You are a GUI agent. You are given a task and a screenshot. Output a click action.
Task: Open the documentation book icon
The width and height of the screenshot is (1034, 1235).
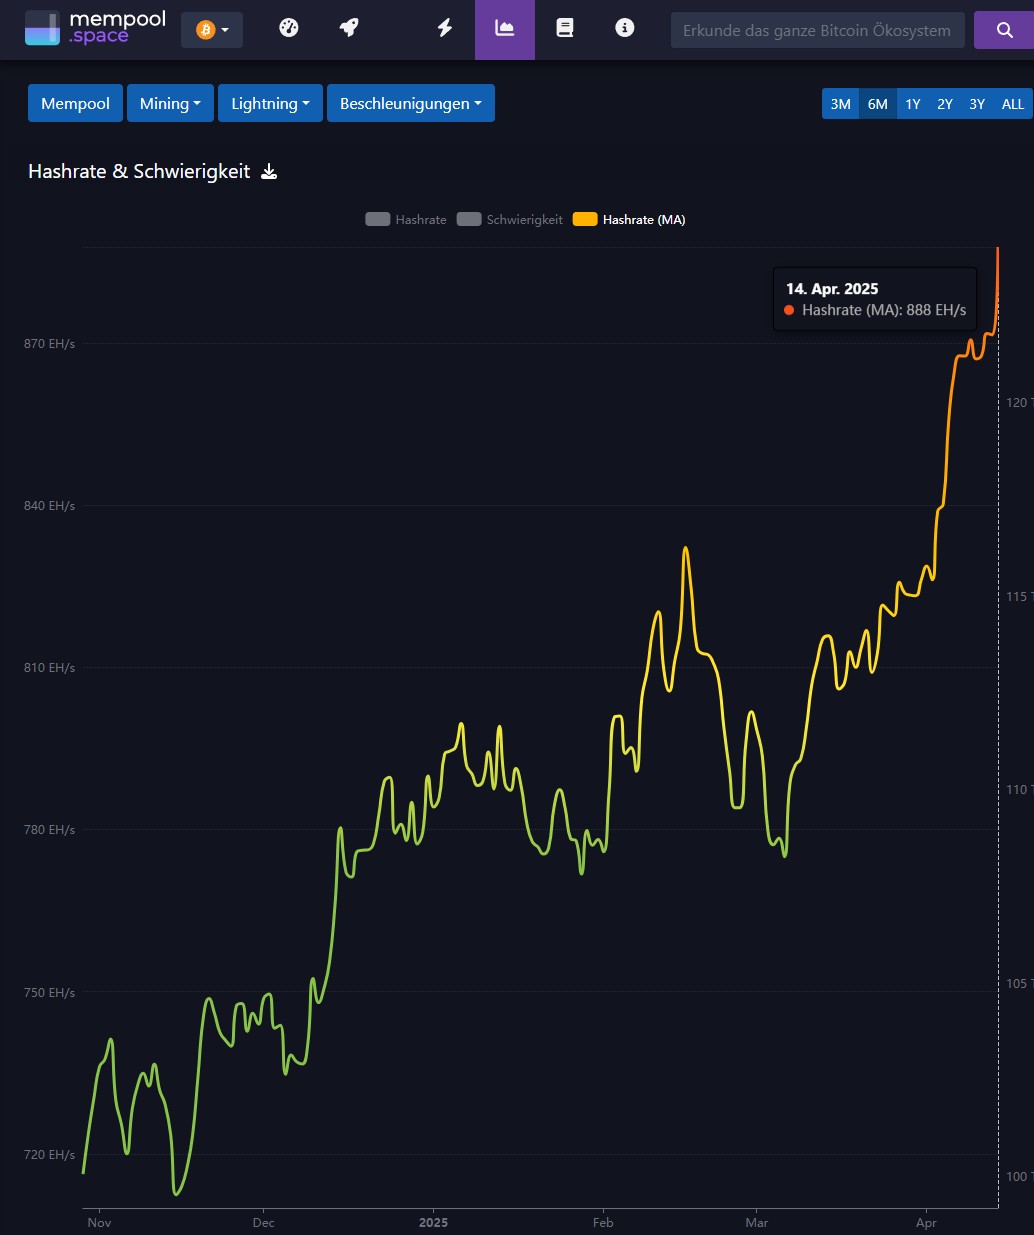tap(565, 28)
